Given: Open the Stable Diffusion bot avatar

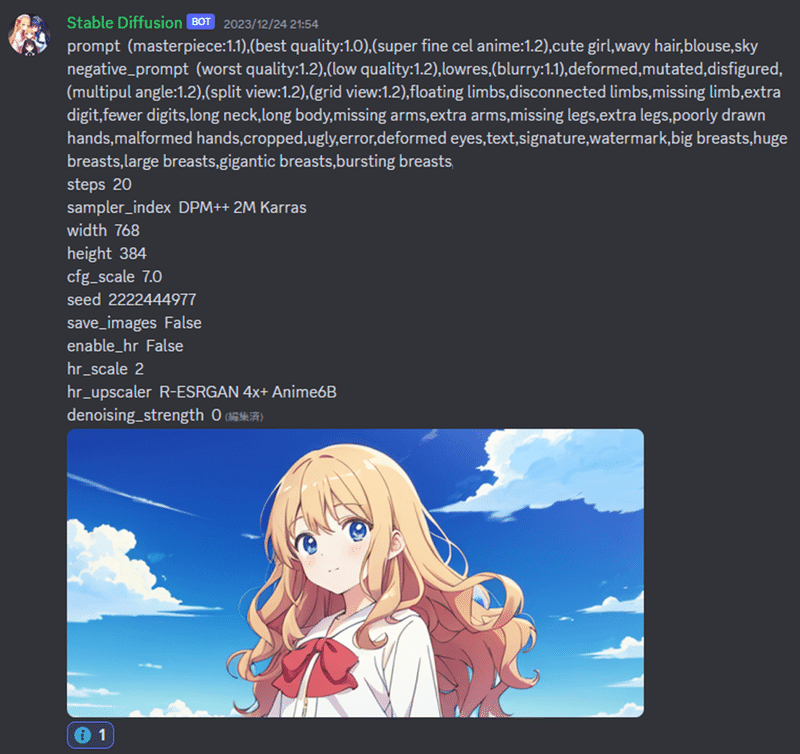Looking at the screenshot, I should pos(29,35).
